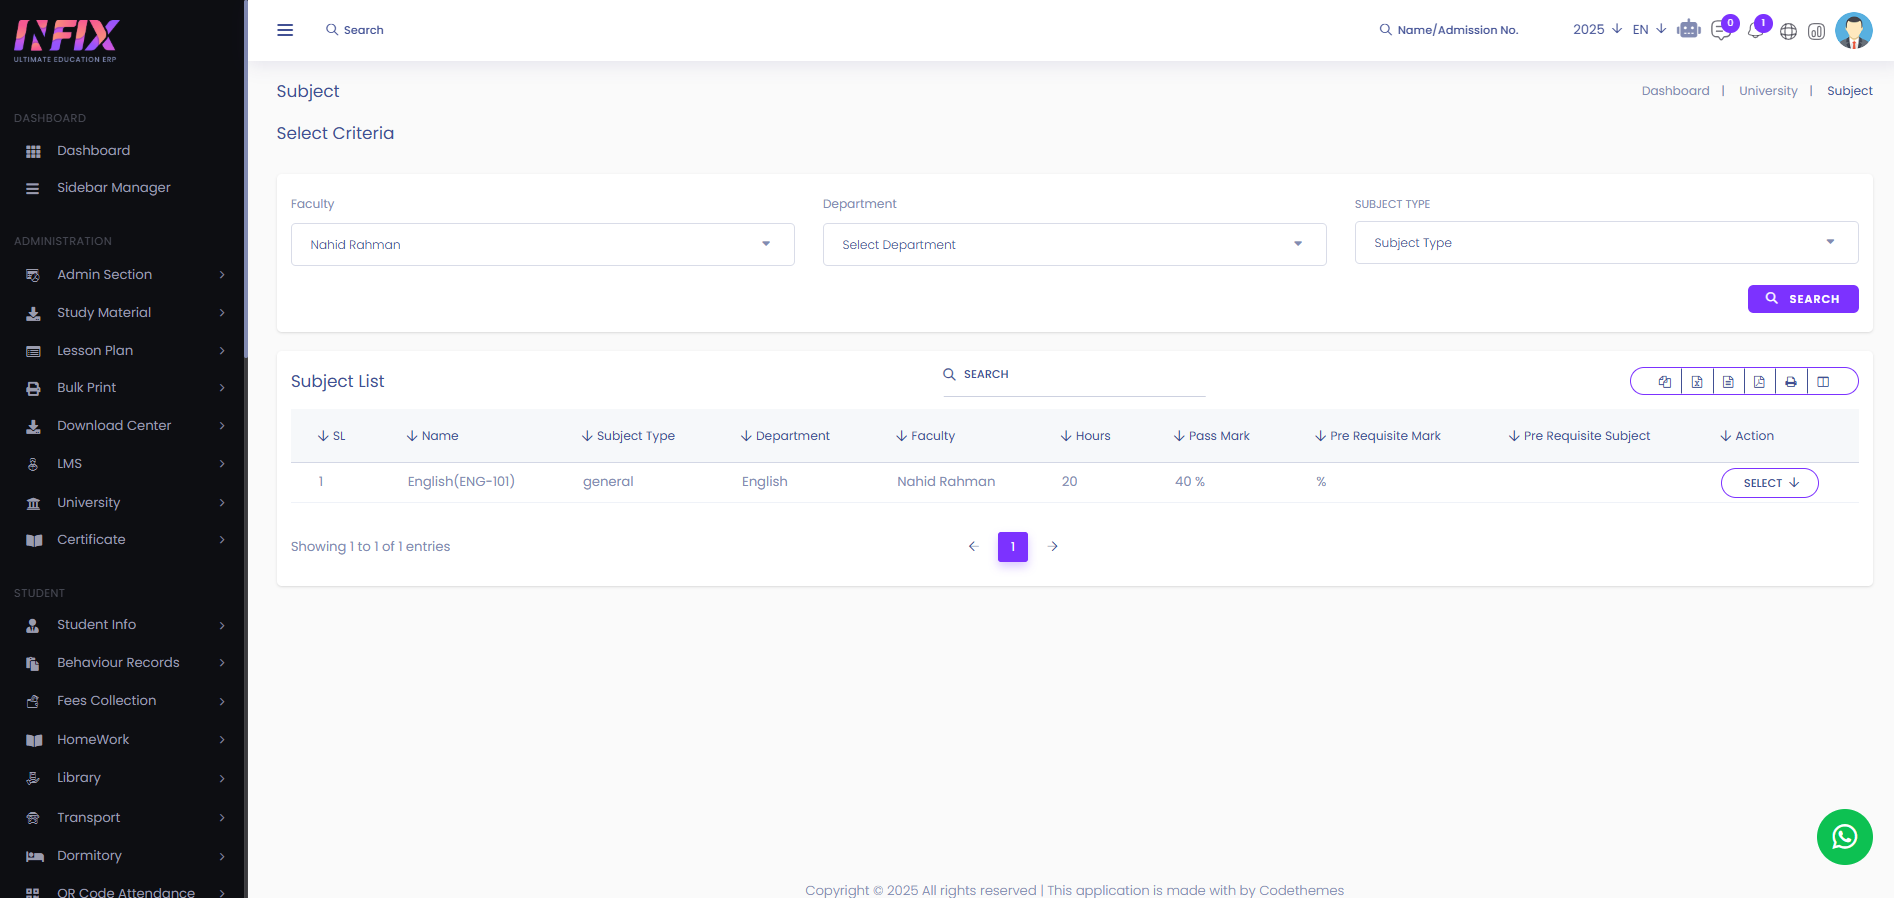This screenshot has width=1894, height=898.
Task: Click the Transport bus icon in sidebar
Action: 33,818
